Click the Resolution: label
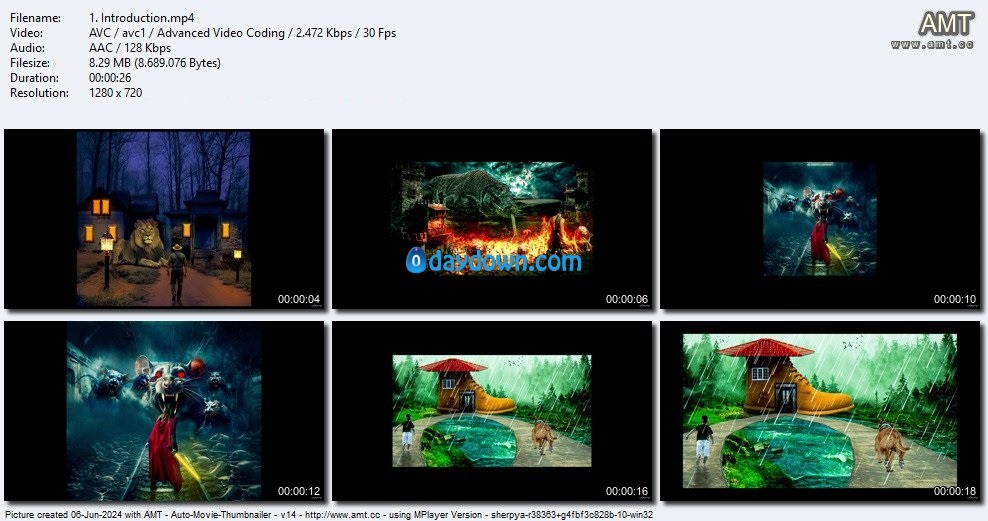 tap(39, 93)
